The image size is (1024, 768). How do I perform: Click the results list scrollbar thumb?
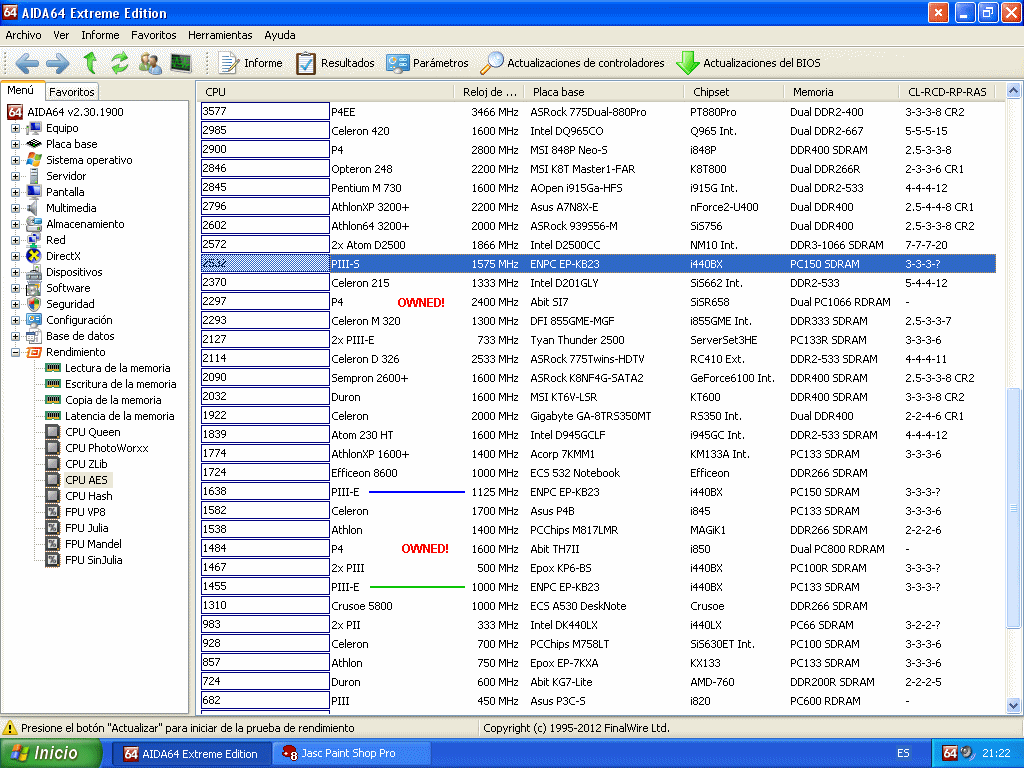click(1014, 508)
